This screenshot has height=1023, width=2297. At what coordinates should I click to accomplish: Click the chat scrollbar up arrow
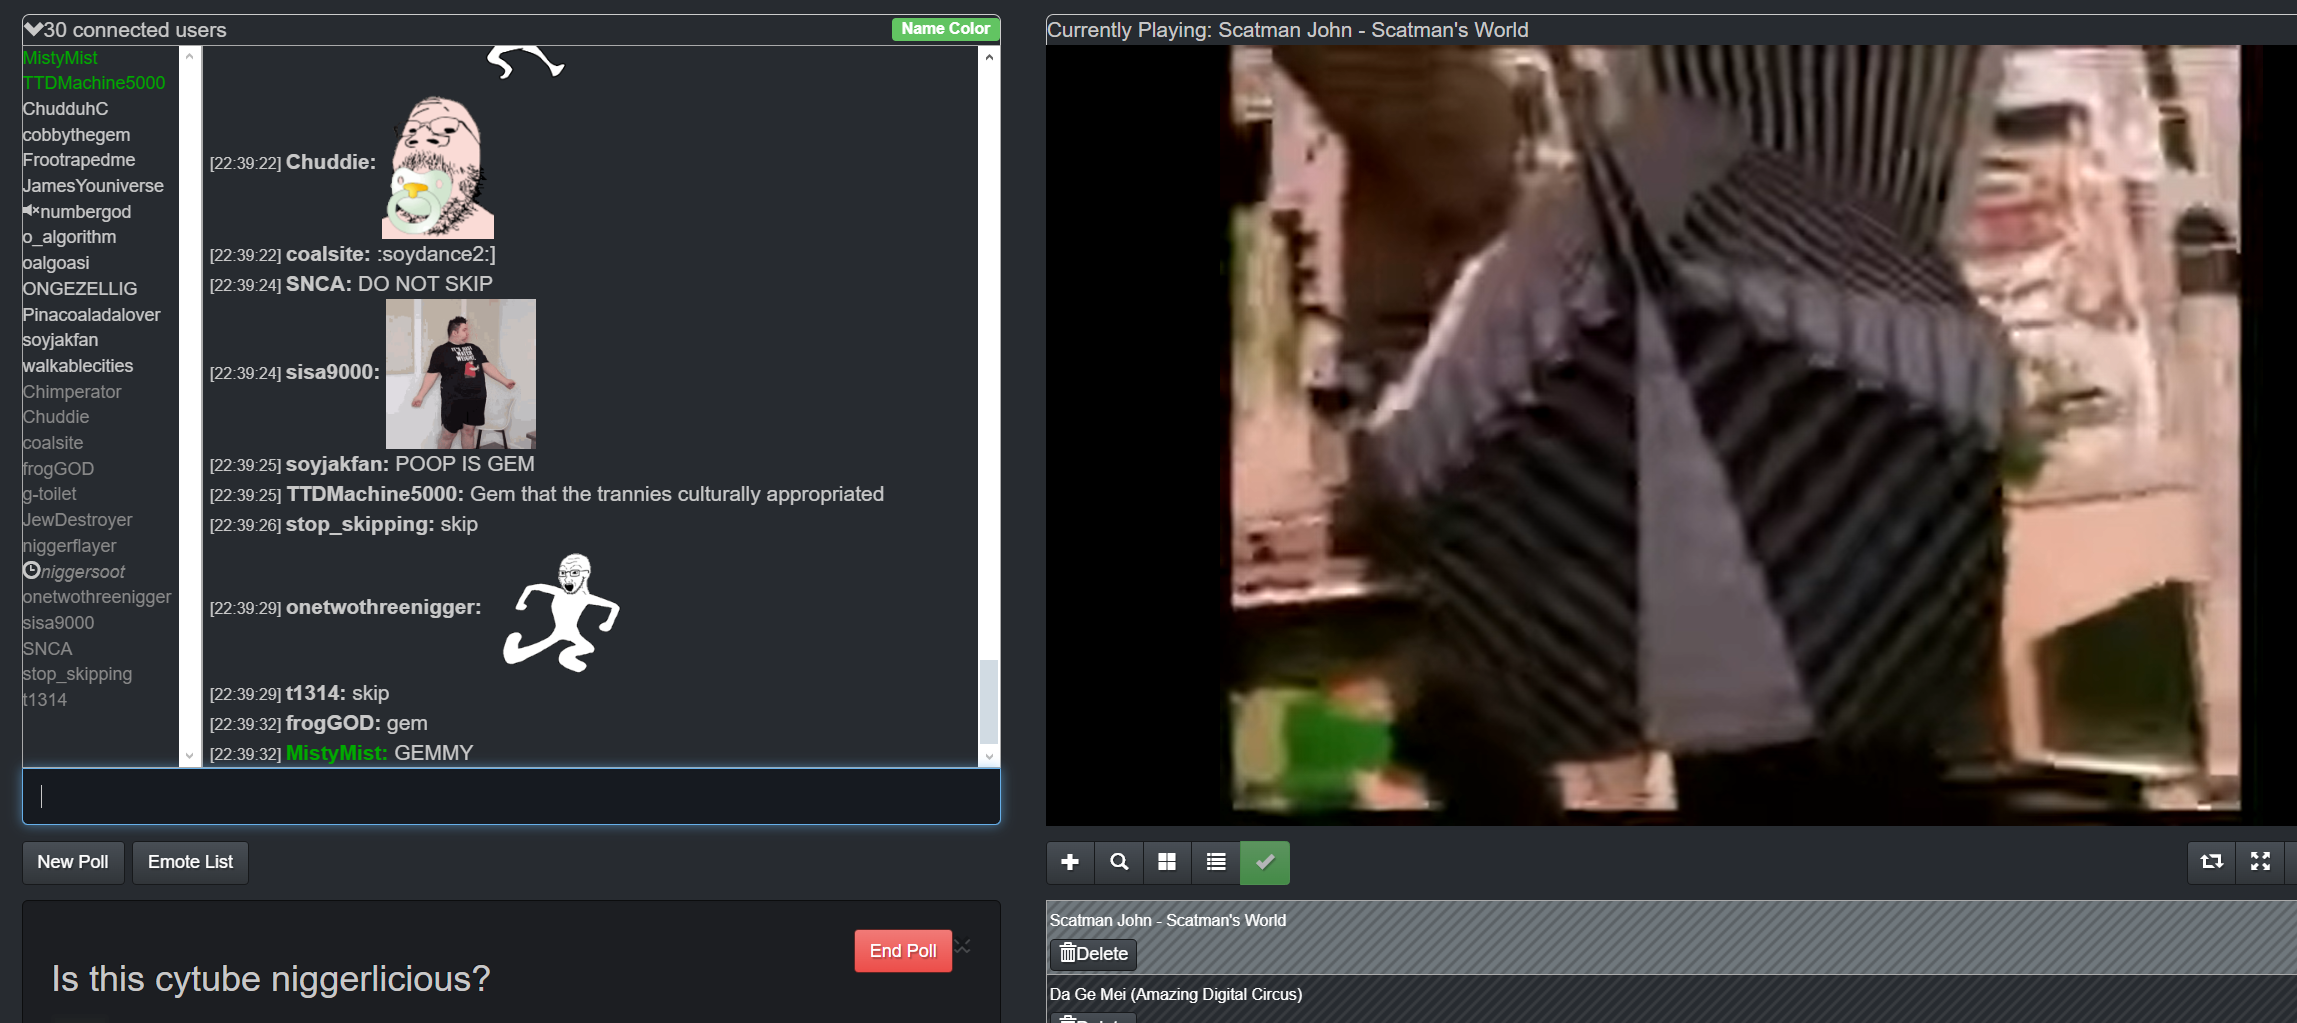coord(989,57)
